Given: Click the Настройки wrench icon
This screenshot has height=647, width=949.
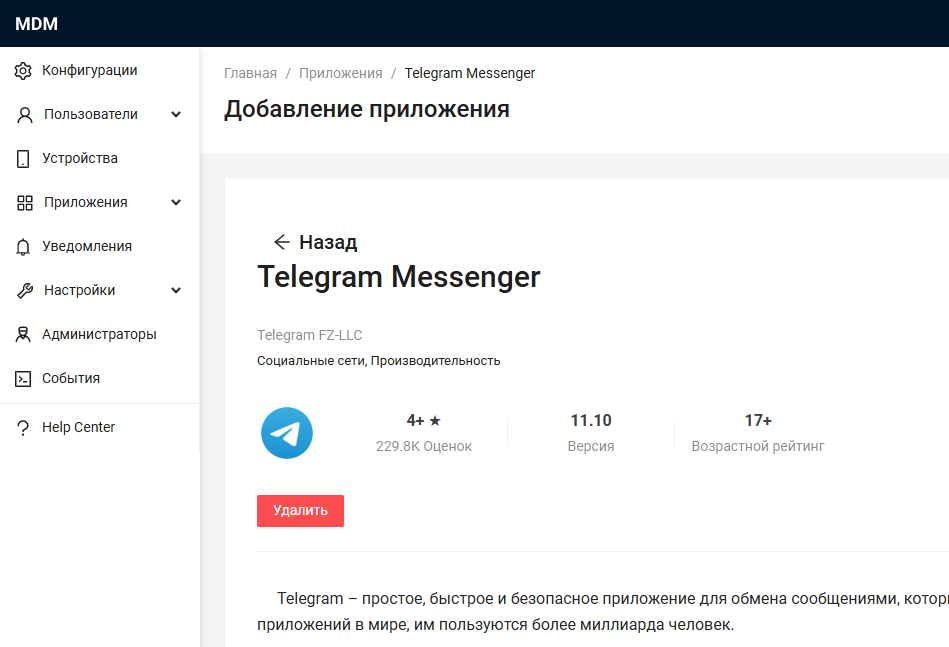Looking at the screenshot, I should point(25,291).
